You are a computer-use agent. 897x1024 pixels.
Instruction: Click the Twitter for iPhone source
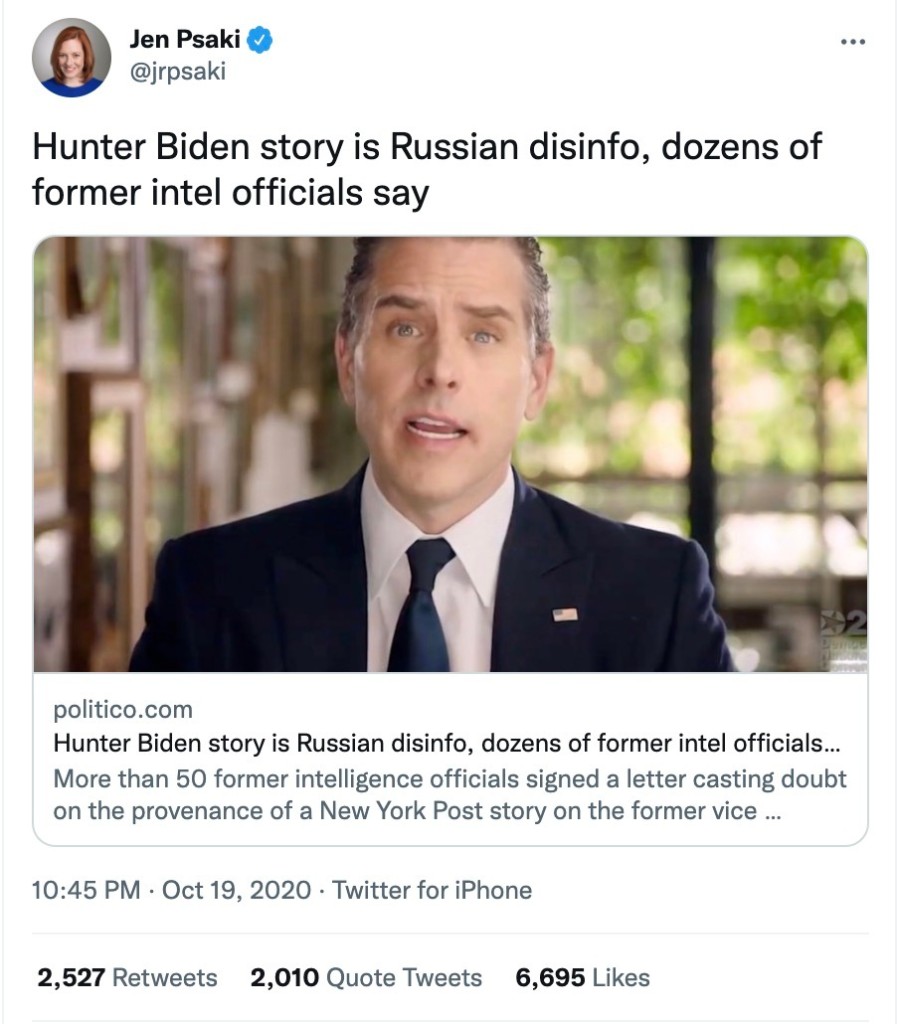pyautogui.click(x=432, y=890)
